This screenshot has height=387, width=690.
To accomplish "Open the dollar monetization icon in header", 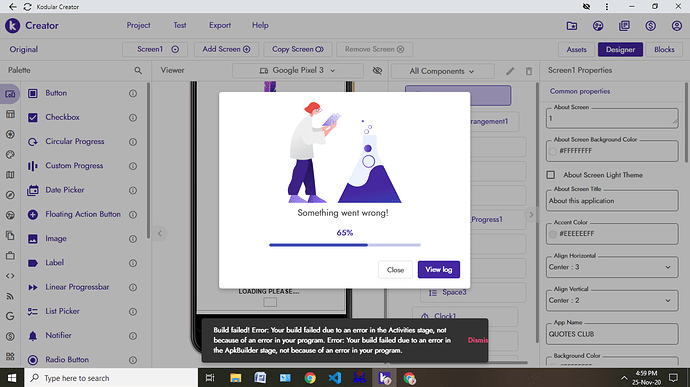I will click(650, 26).
